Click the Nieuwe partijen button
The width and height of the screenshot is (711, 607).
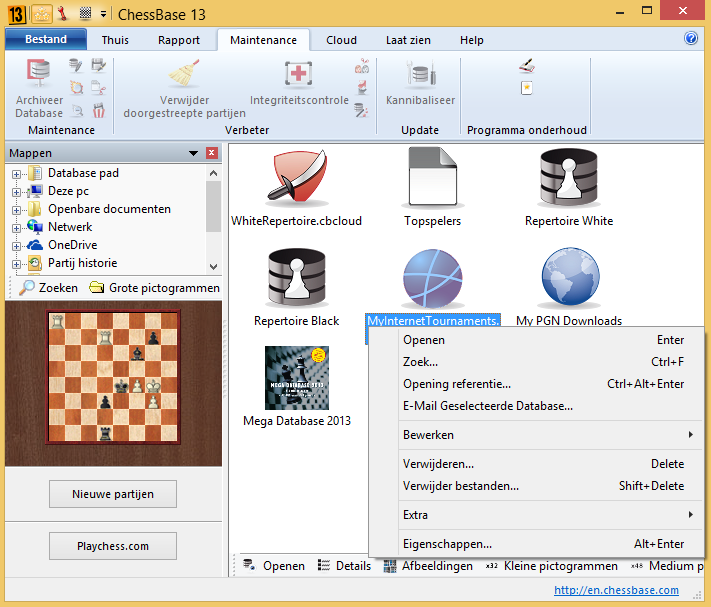[x=113, y=494]
